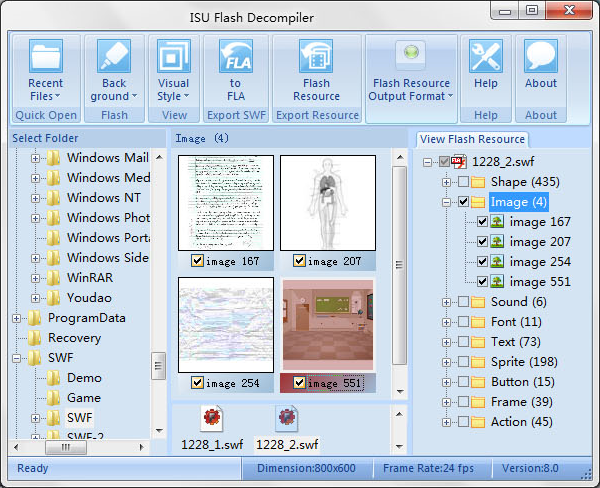Select the Recovery folder in tree

click(x=74, y=338)
